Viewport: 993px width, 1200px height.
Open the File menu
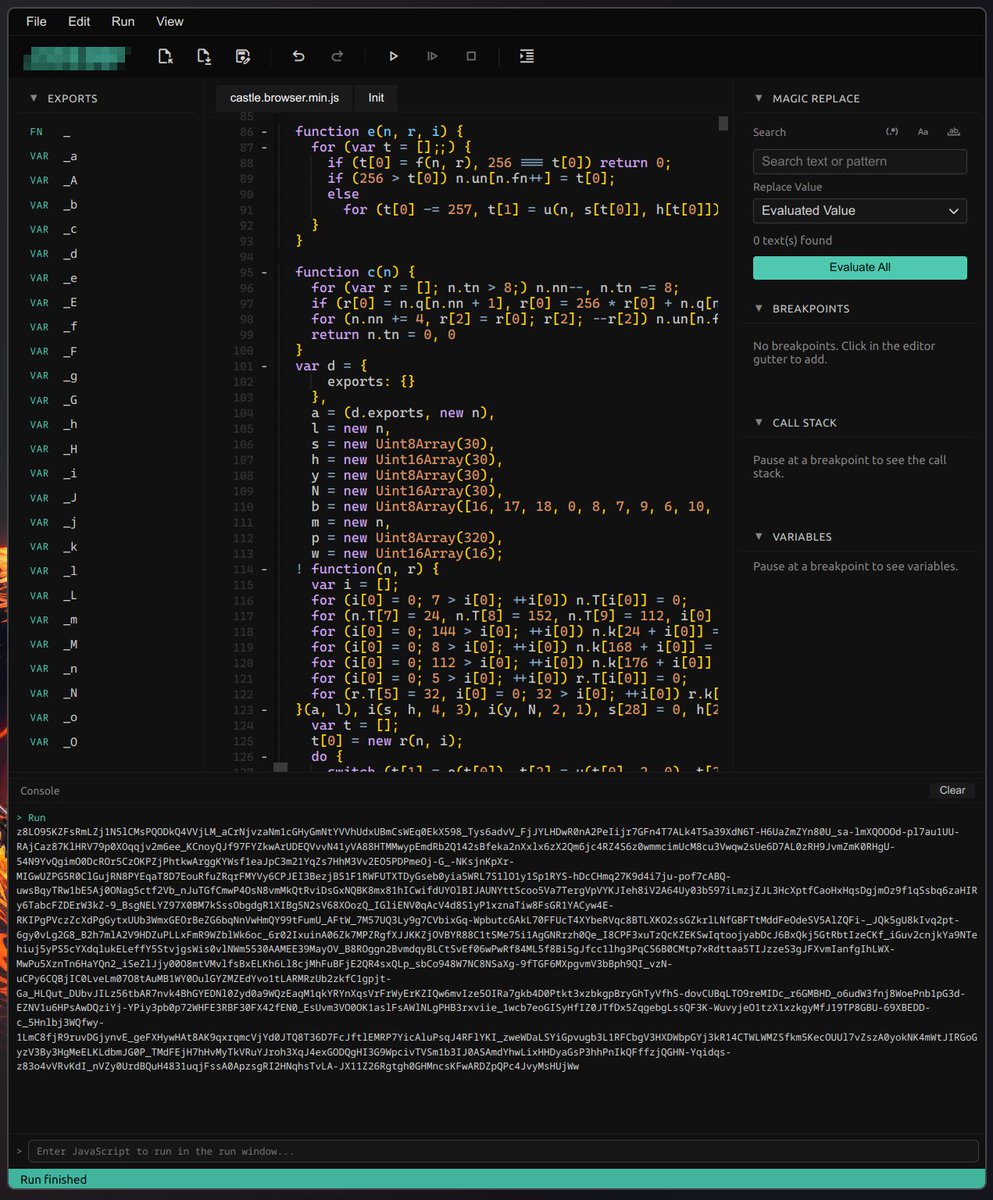tap(36, 21)
